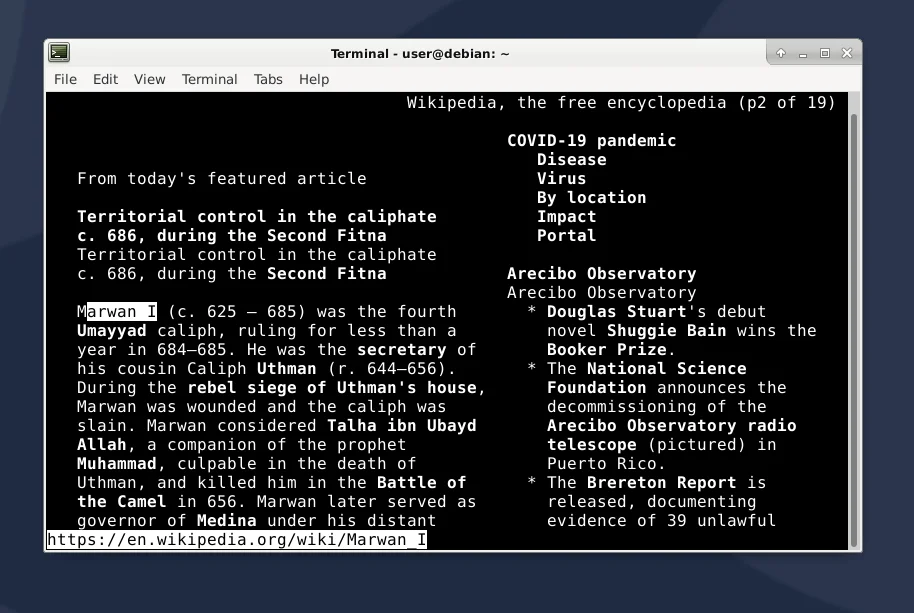The width and height of the screenshot is (914, 613).
Task: Open the Terminal menu
Action: [x=209, y=79]
